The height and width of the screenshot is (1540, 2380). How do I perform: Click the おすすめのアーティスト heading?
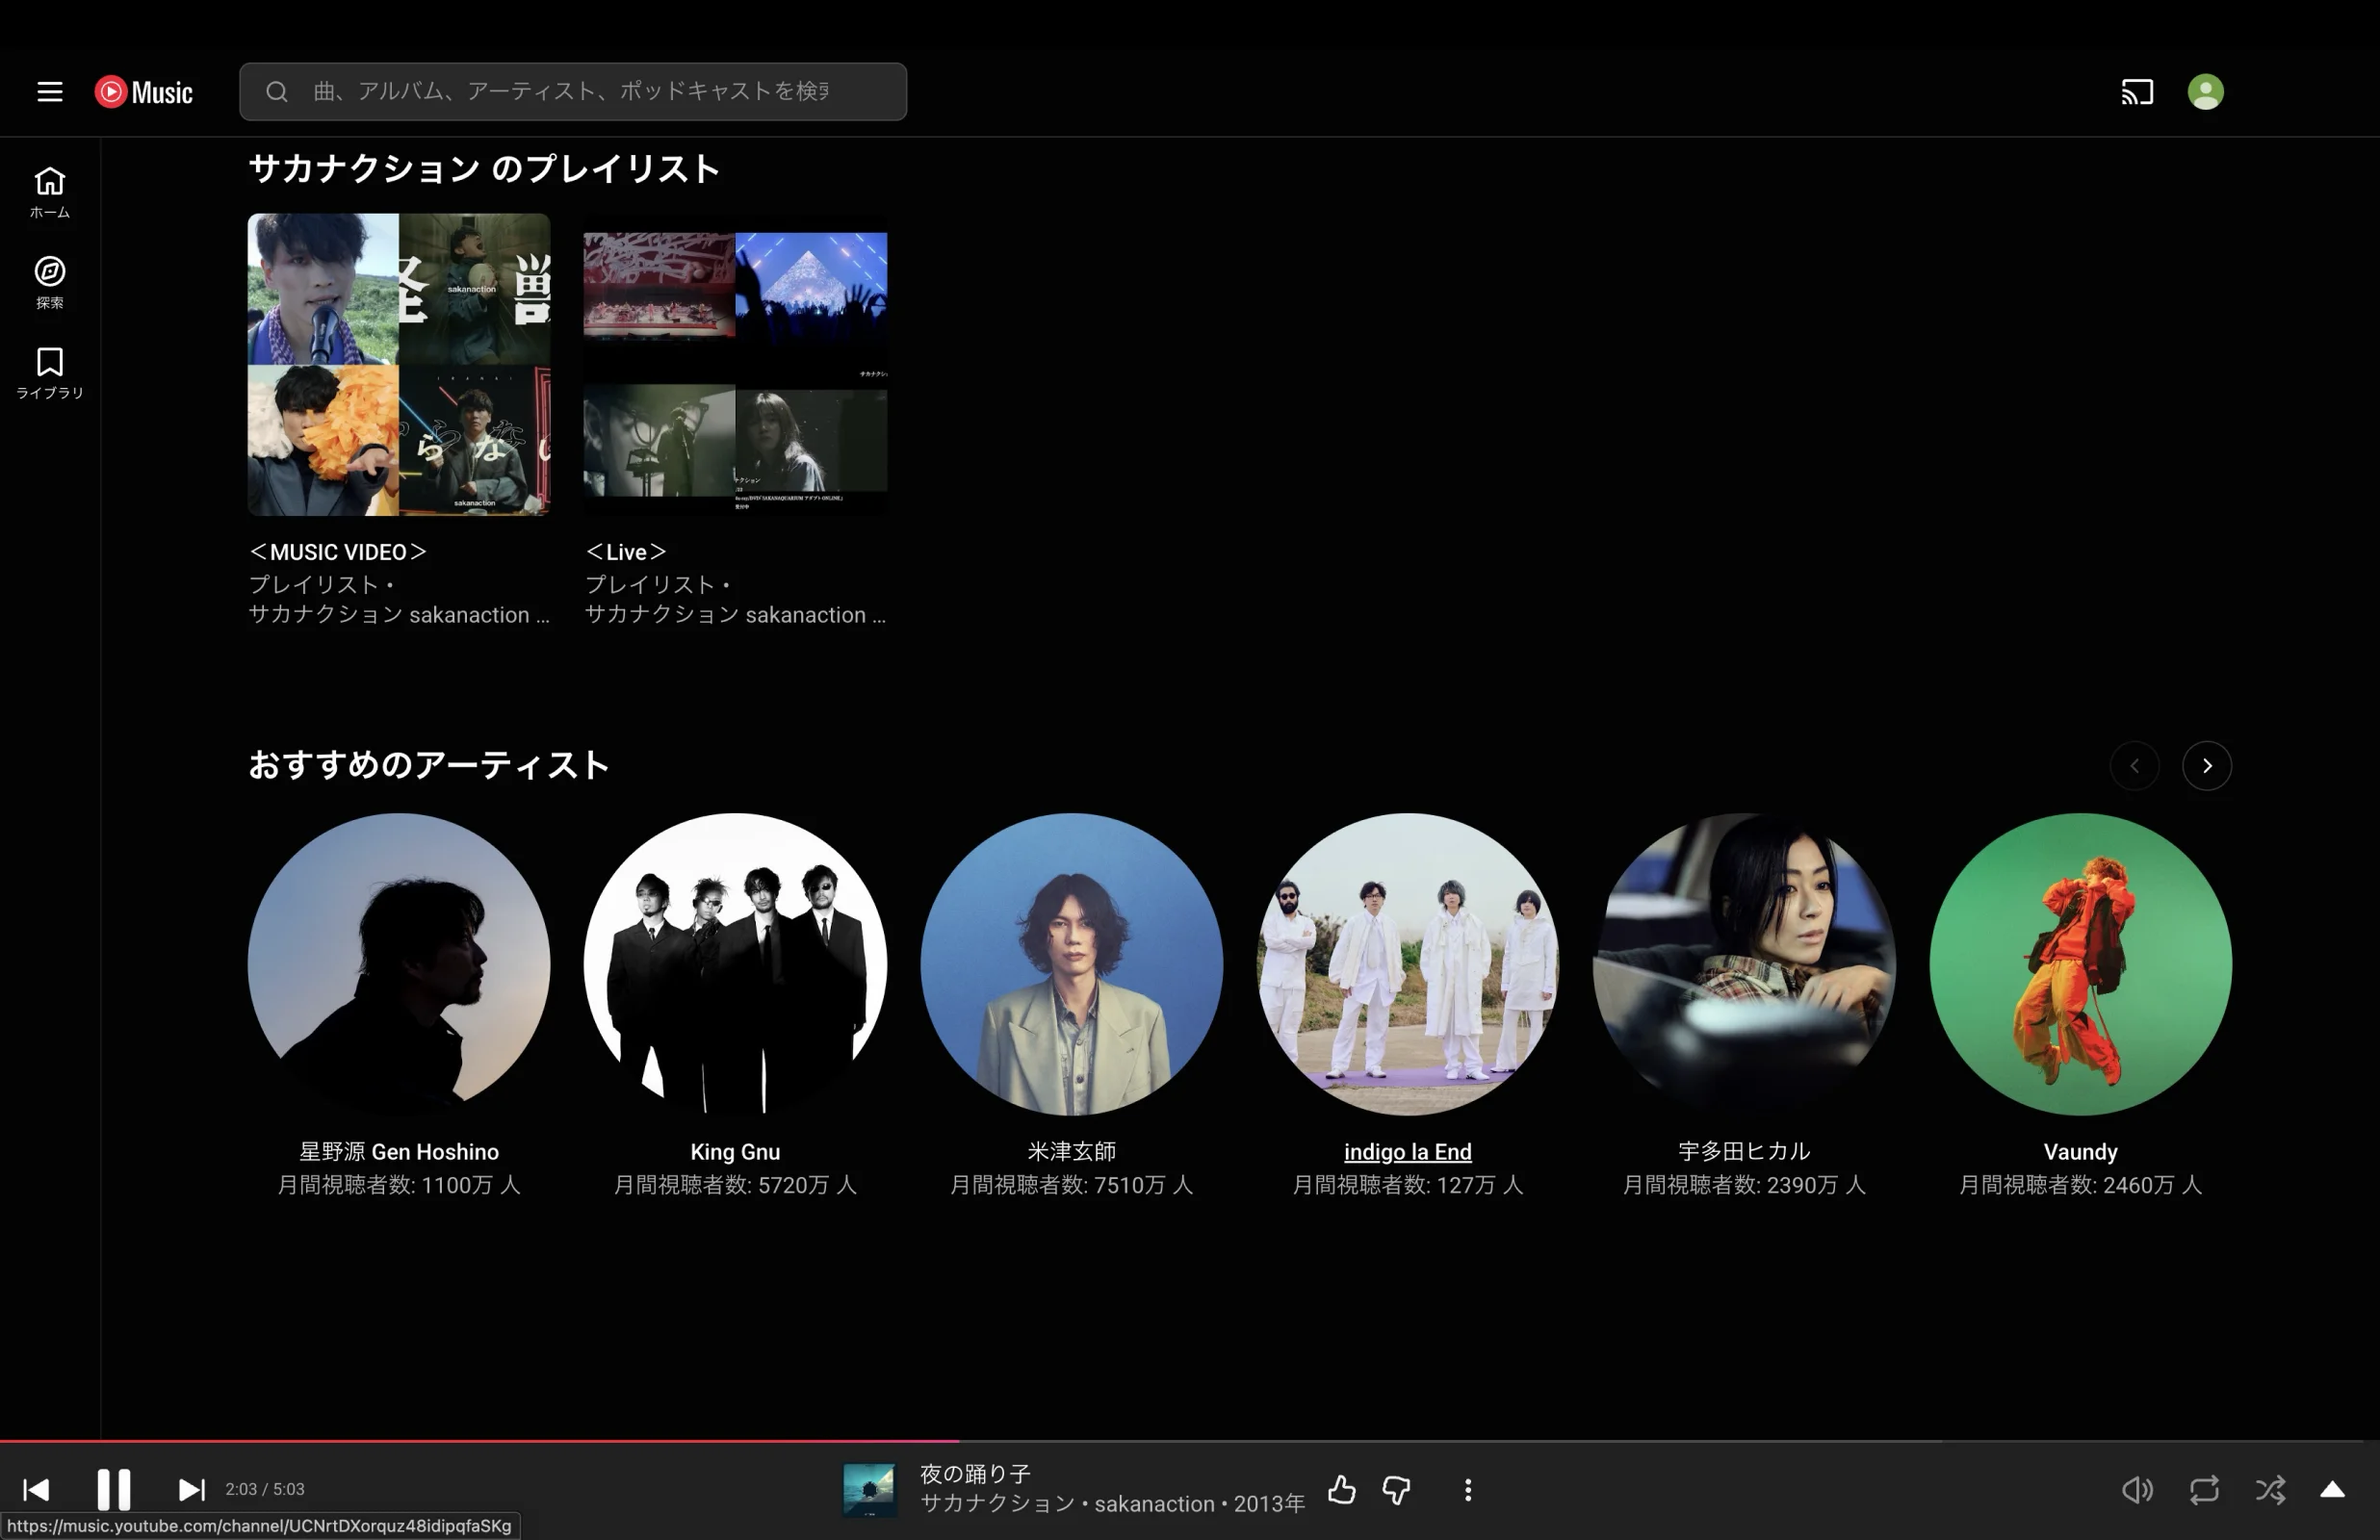coord(429,765)
